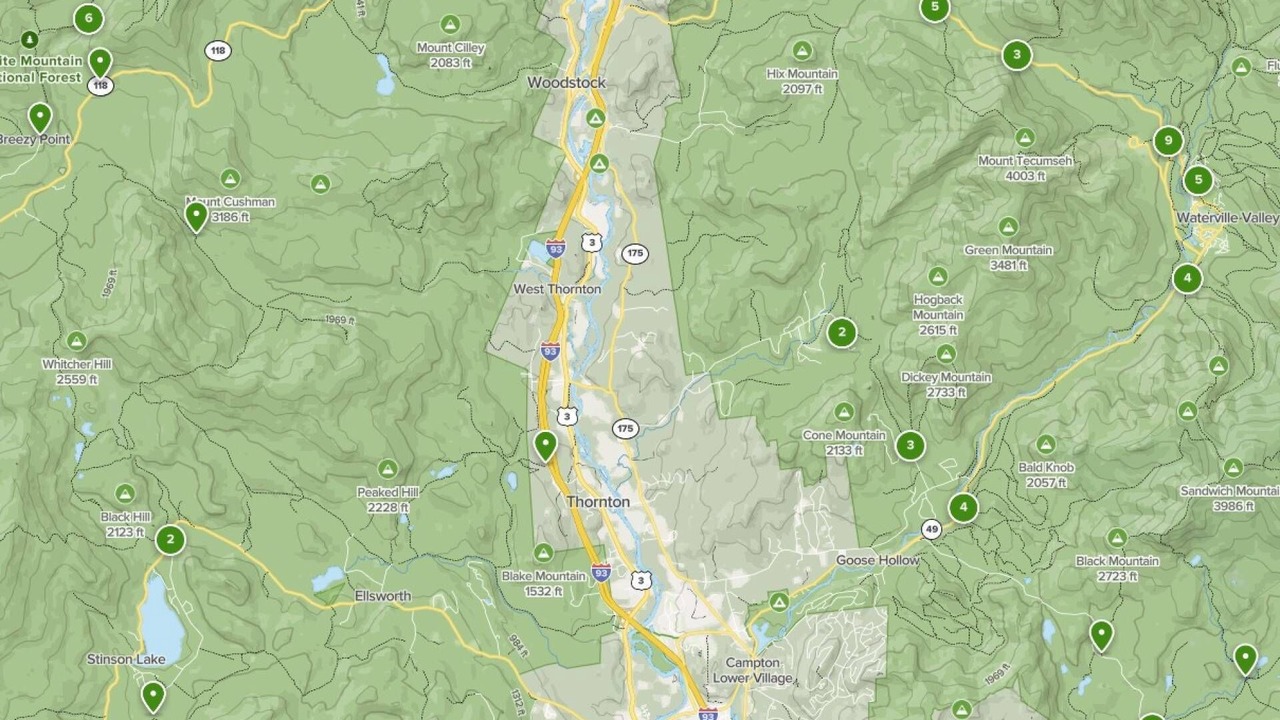Click the trail pin near Thornton
Image resolution: width=1280 pixels, height=720 pixels.
point(545,446)
